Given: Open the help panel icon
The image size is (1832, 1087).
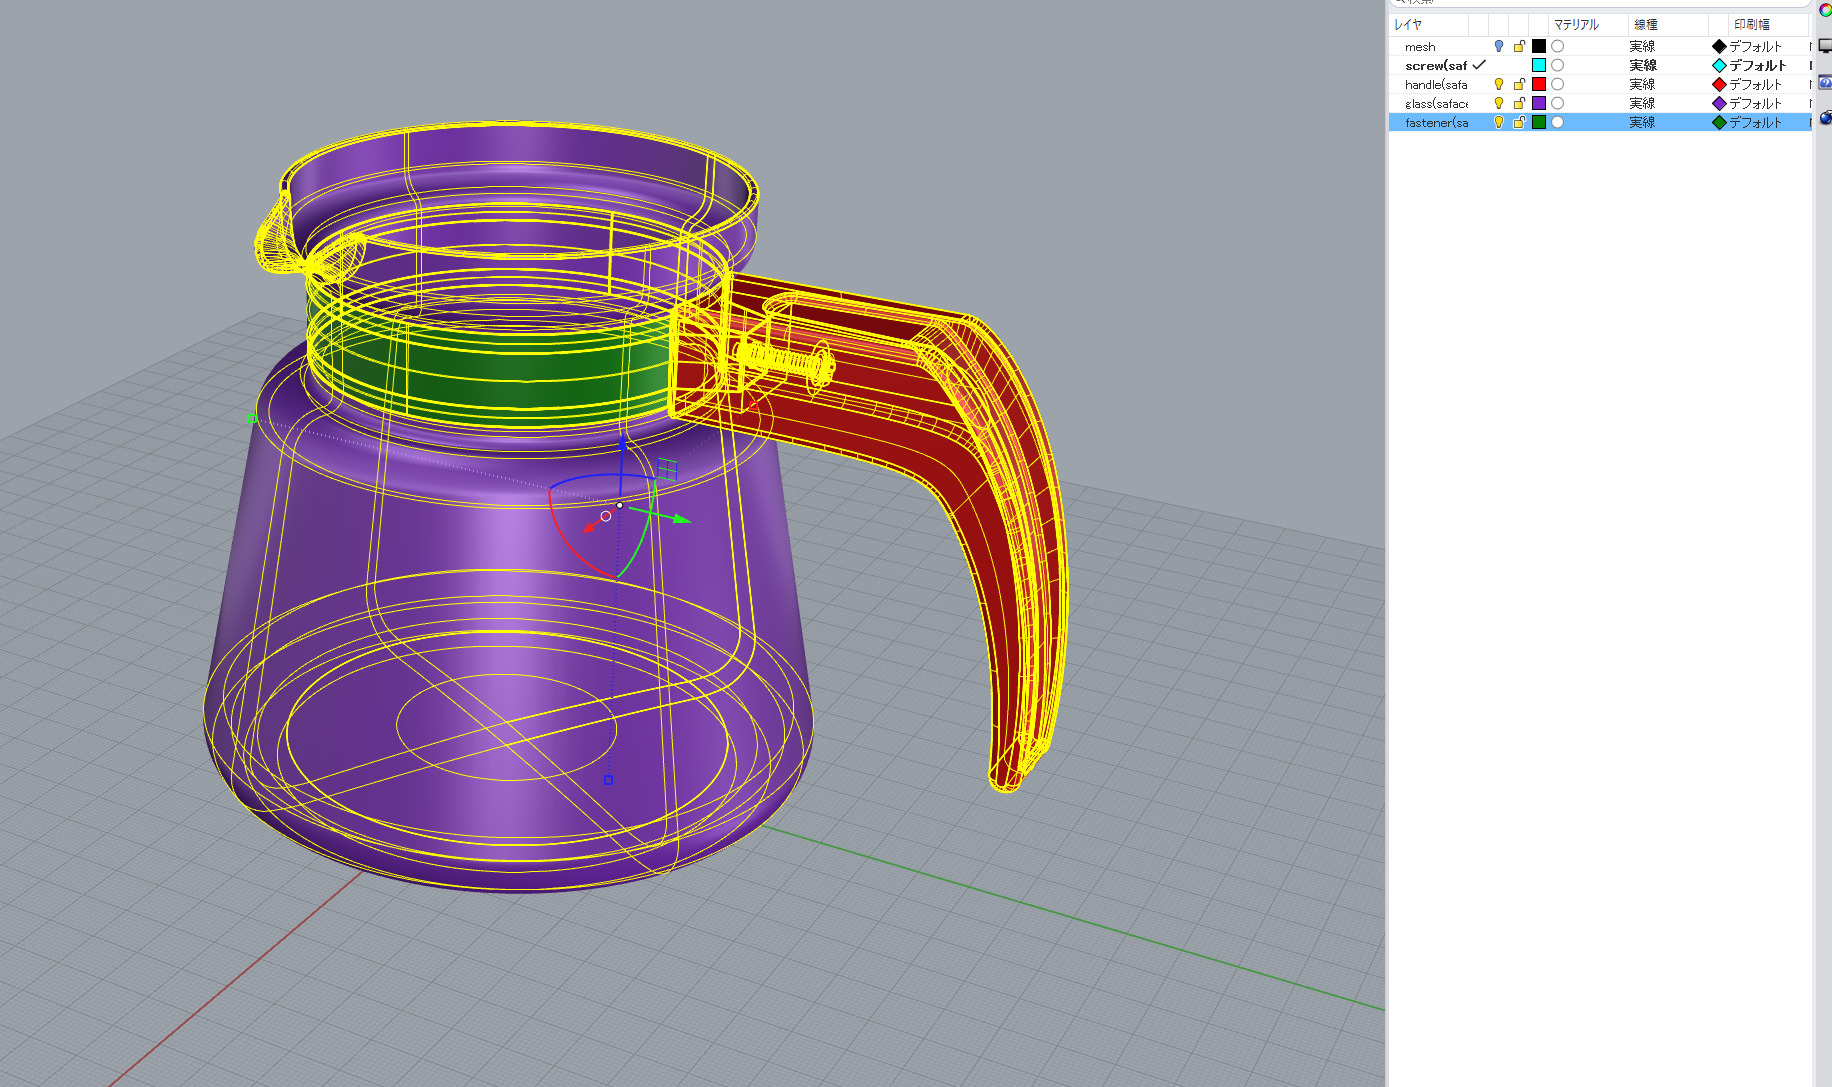Looking at the screenshot, I should (1825, 82).
